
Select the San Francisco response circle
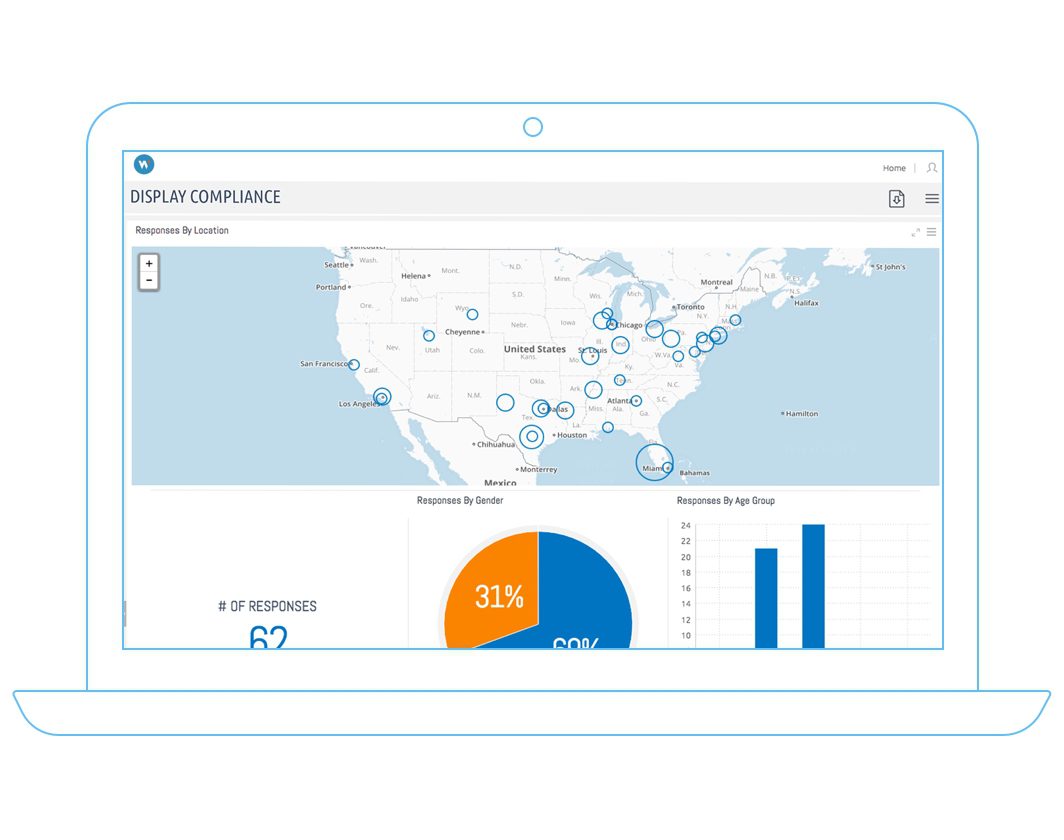[354, 365]
